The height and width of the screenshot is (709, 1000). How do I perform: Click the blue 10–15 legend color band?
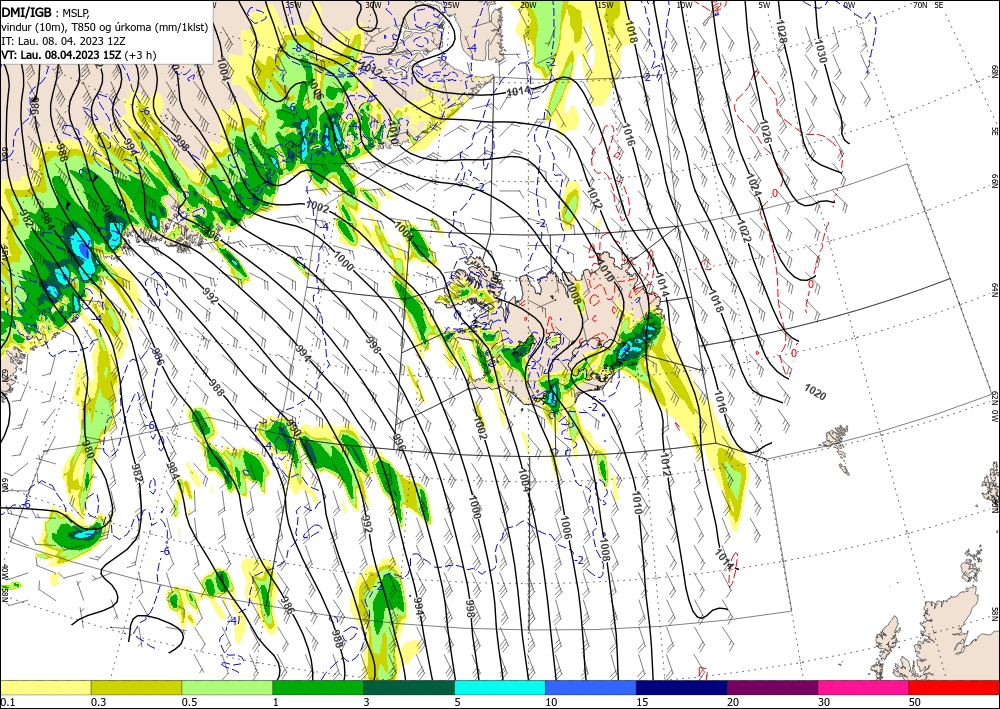pyautogui.click(x=591, y=687)
